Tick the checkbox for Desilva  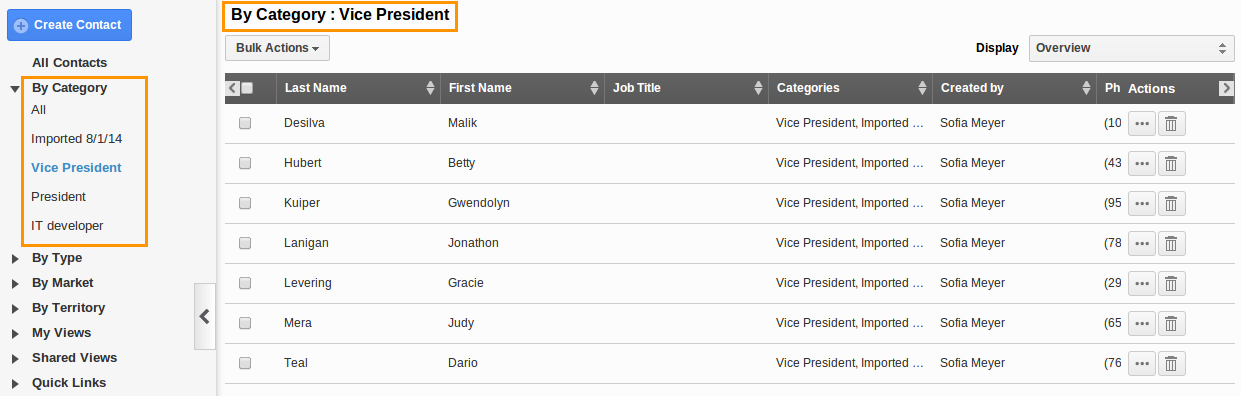(x=245, y=123)
